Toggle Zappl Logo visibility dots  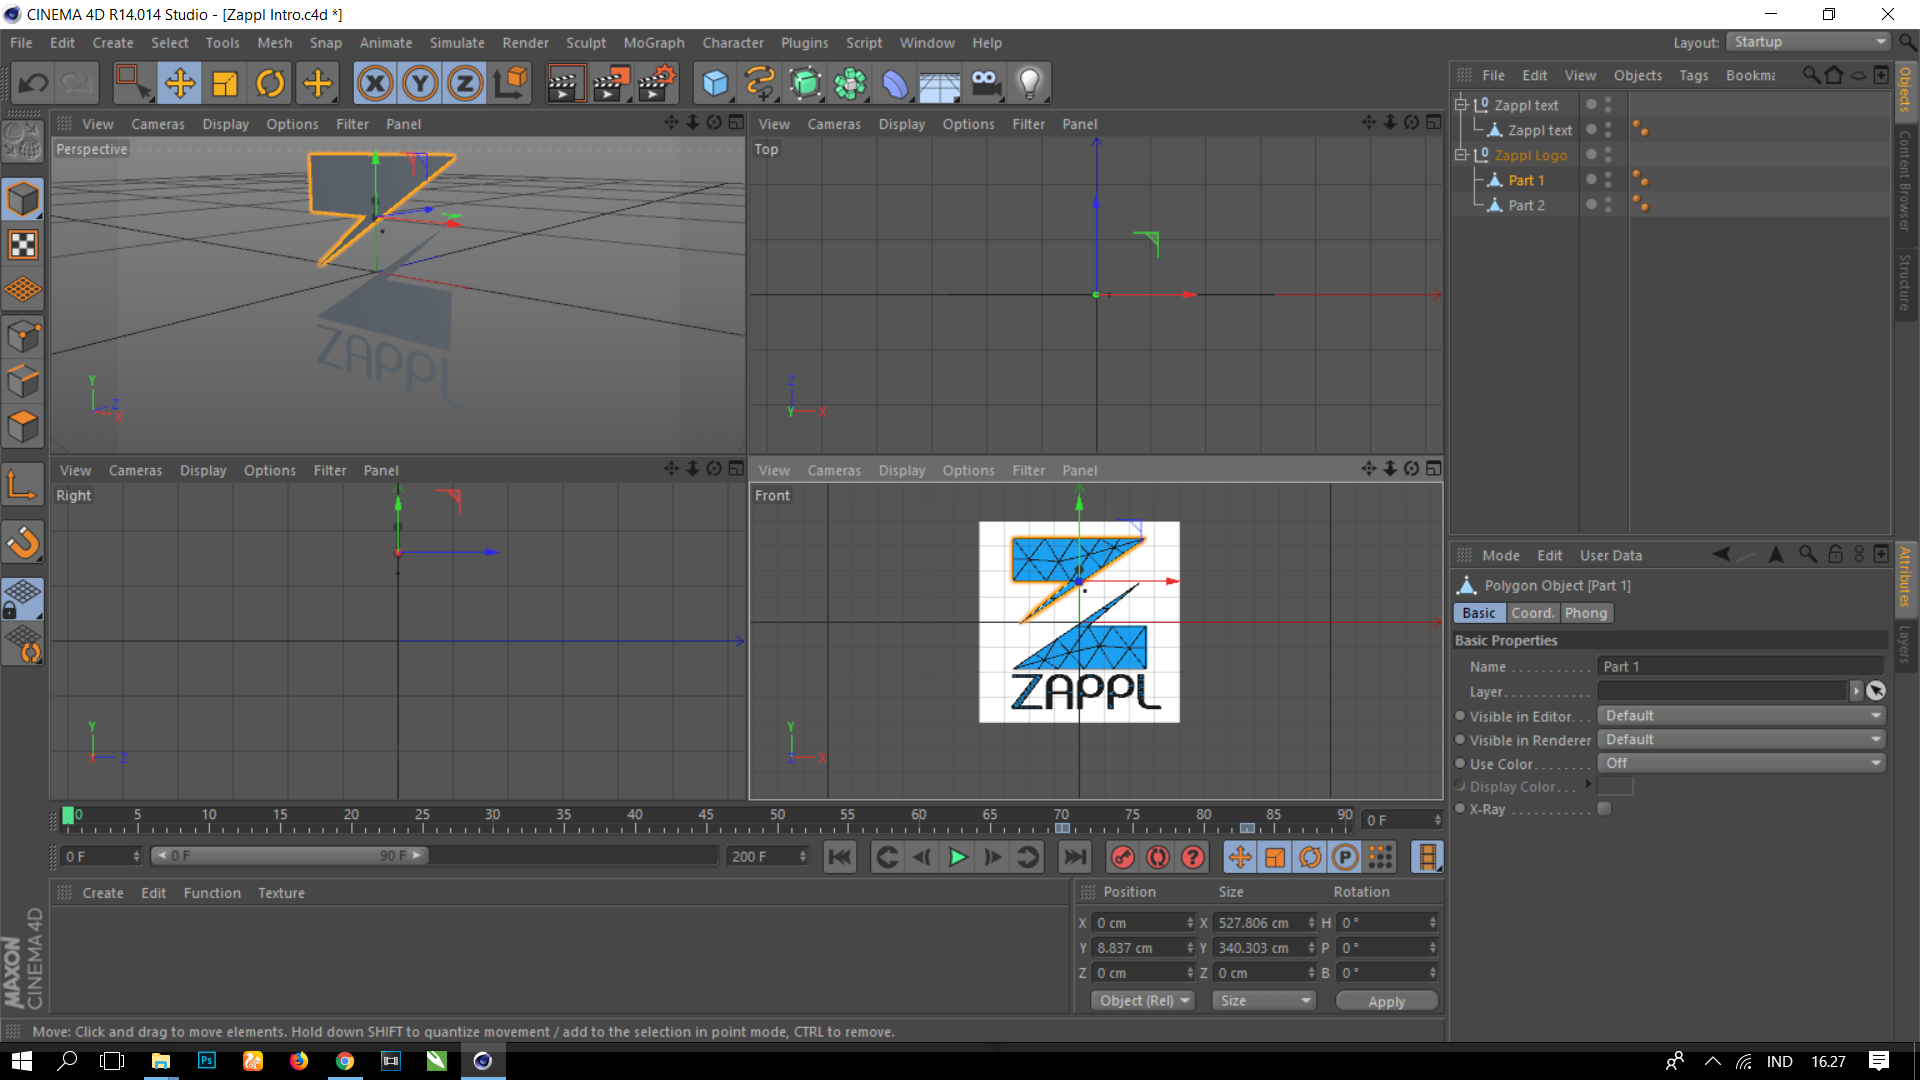click(x=1608, y=155)
